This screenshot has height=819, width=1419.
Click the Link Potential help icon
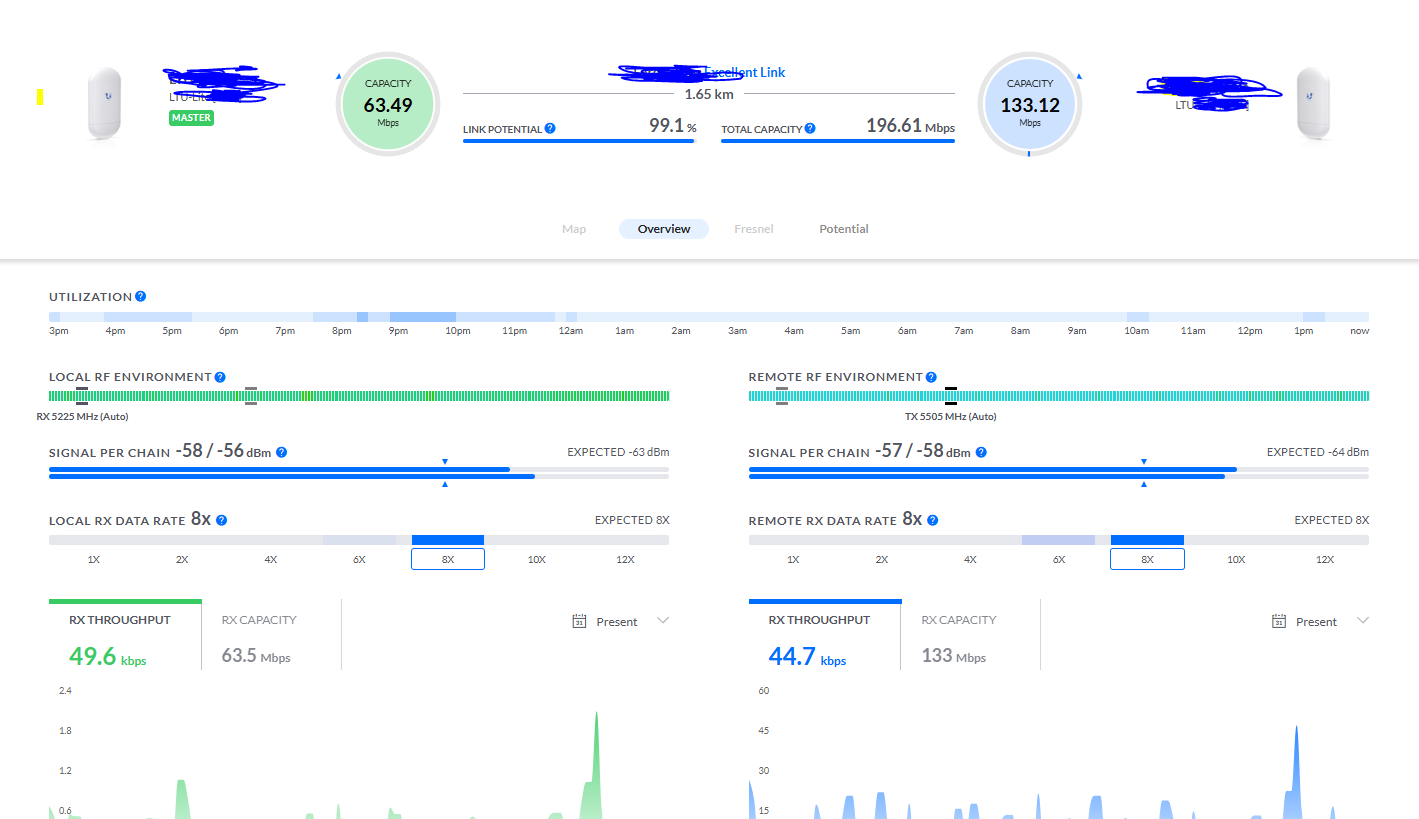550,129
